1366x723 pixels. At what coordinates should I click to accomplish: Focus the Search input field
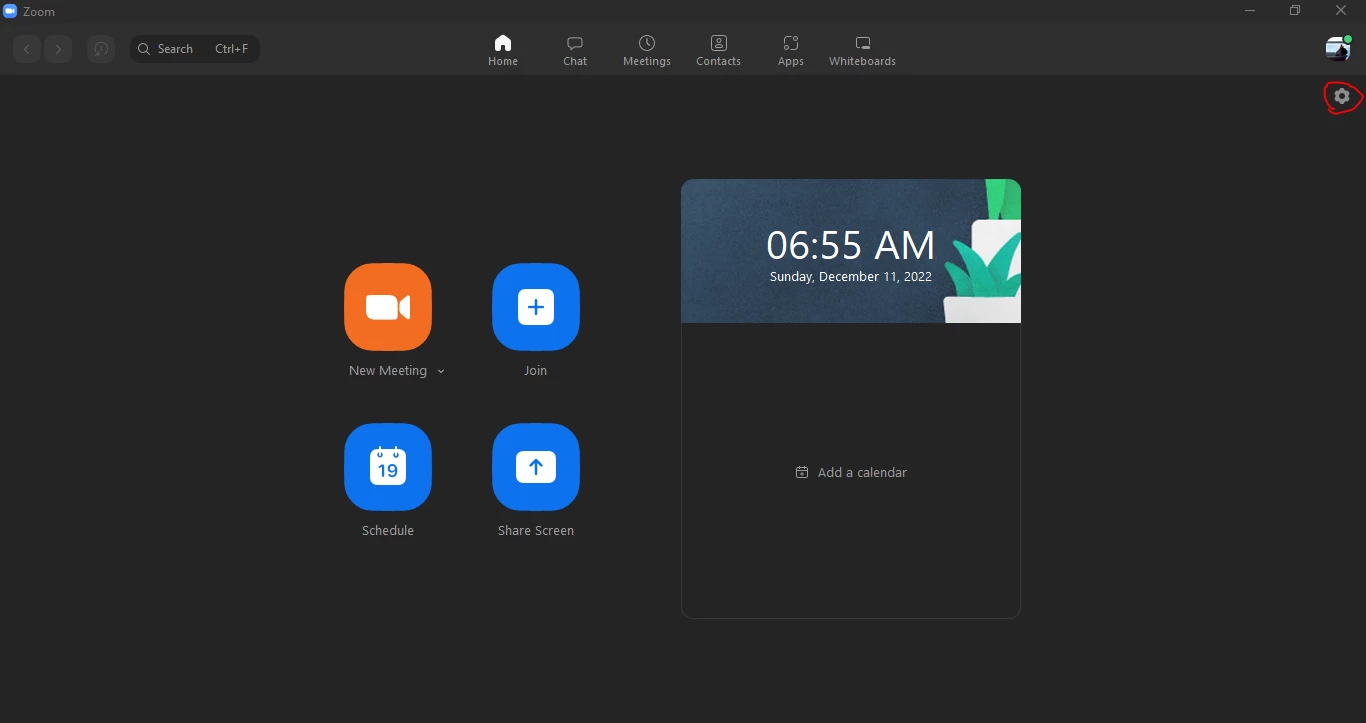(x=195, y=49)
